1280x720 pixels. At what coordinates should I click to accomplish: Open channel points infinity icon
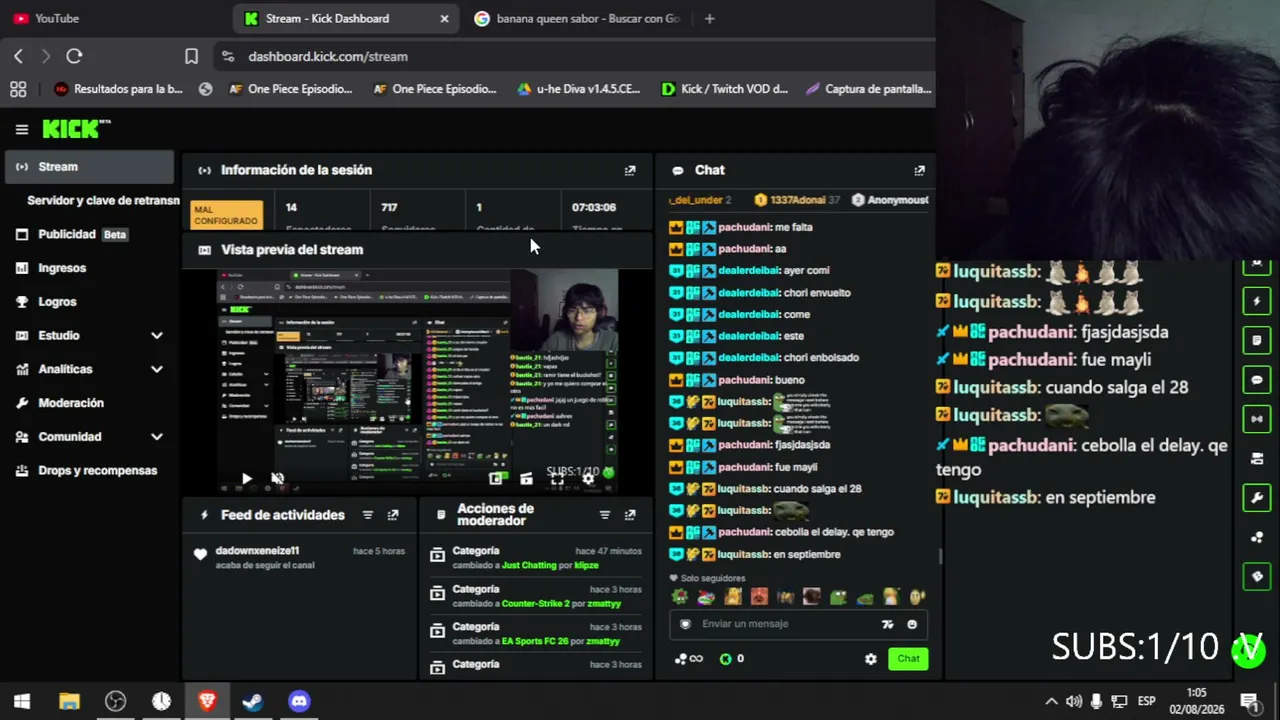689,659
